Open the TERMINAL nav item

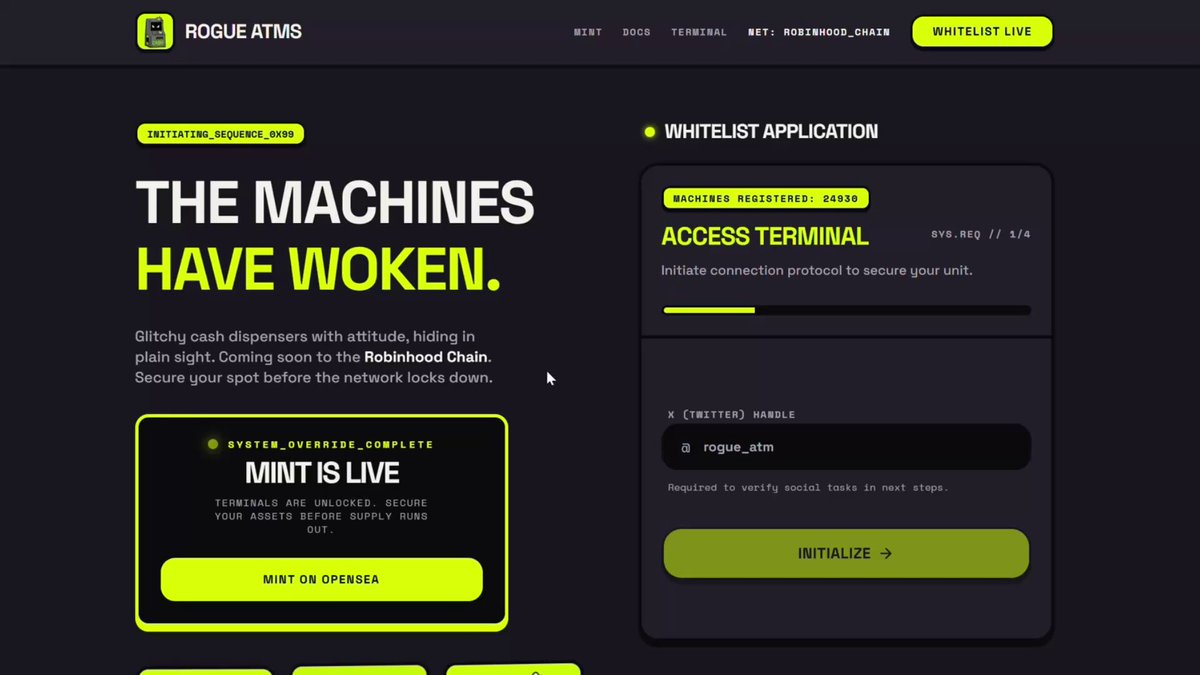pos(699,32)
